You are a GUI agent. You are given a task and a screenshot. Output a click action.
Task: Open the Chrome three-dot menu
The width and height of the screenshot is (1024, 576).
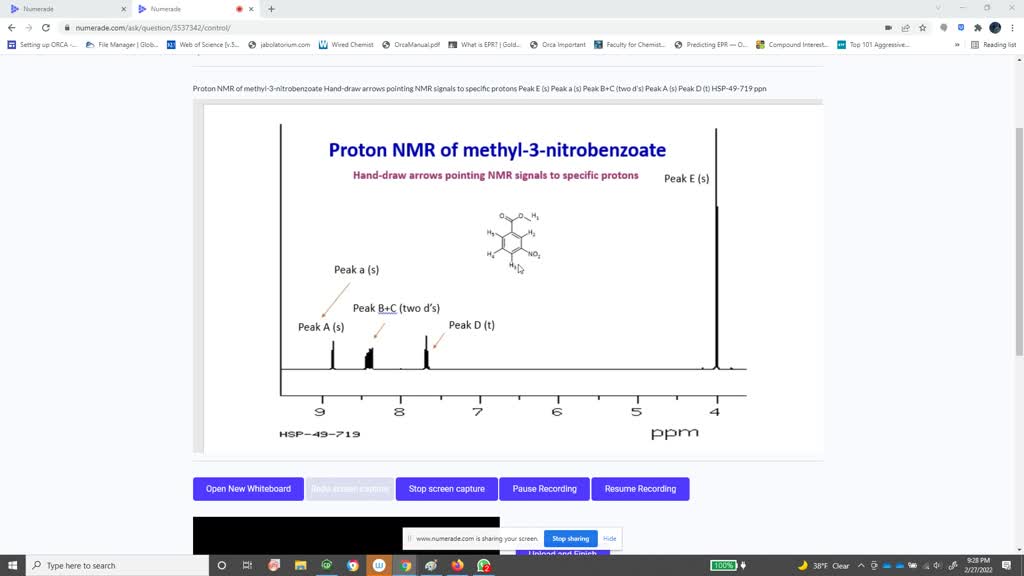[x=1012, y=28]
